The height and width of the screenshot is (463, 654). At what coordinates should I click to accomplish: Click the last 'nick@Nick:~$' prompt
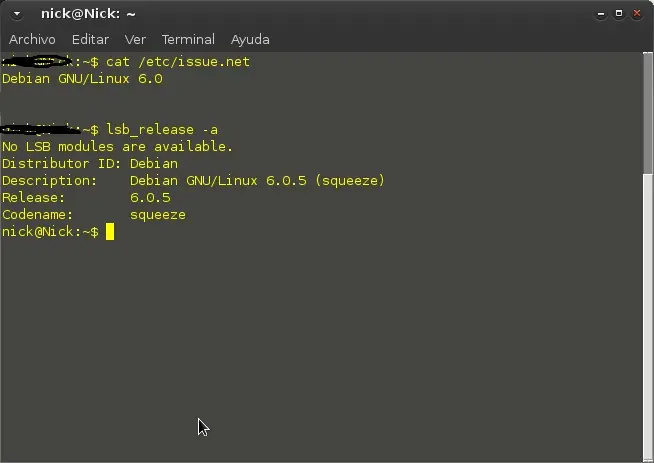point(50,232)
